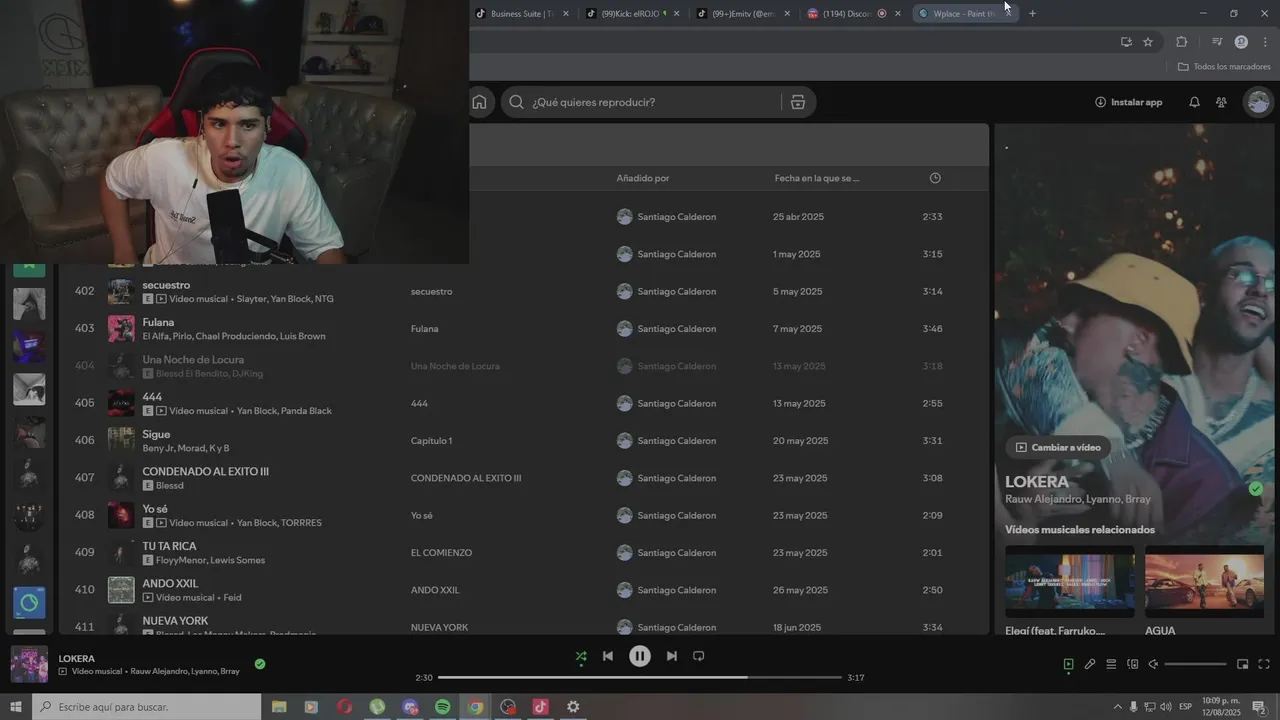Viewport: 1280px width, 720px height.
Task: Sort by Fecha en la que se... column
Action: pyautogui.click(x=817, y=178)
